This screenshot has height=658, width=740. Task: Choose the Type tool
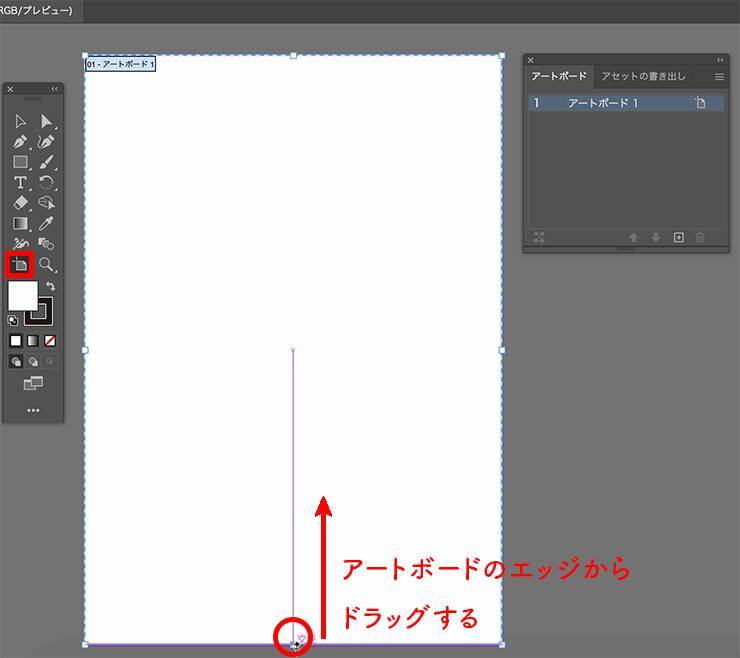pyautogui.click(x=20, y=183)
